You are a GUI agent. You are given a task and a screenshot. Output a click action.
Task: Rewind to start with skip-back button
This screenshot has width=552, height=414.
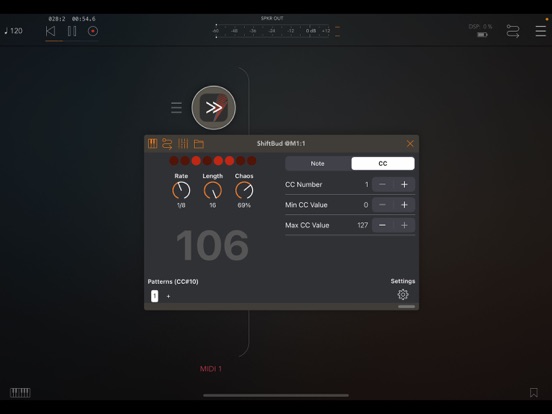50,31
